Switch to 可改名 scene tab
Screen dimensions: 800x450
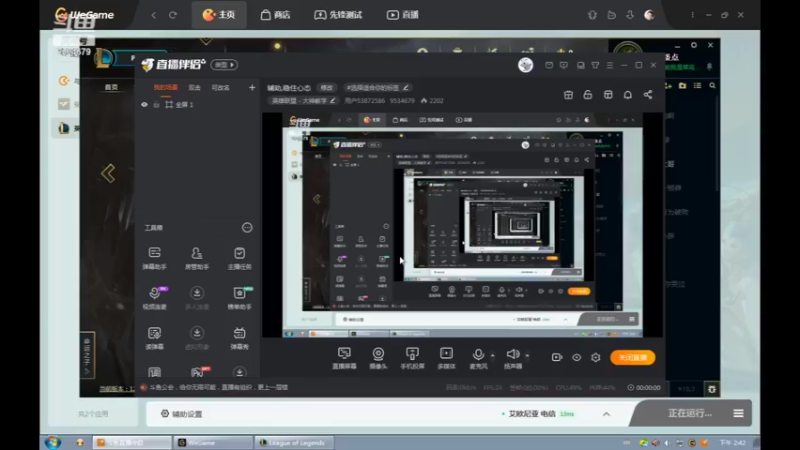tap(220, 88)
